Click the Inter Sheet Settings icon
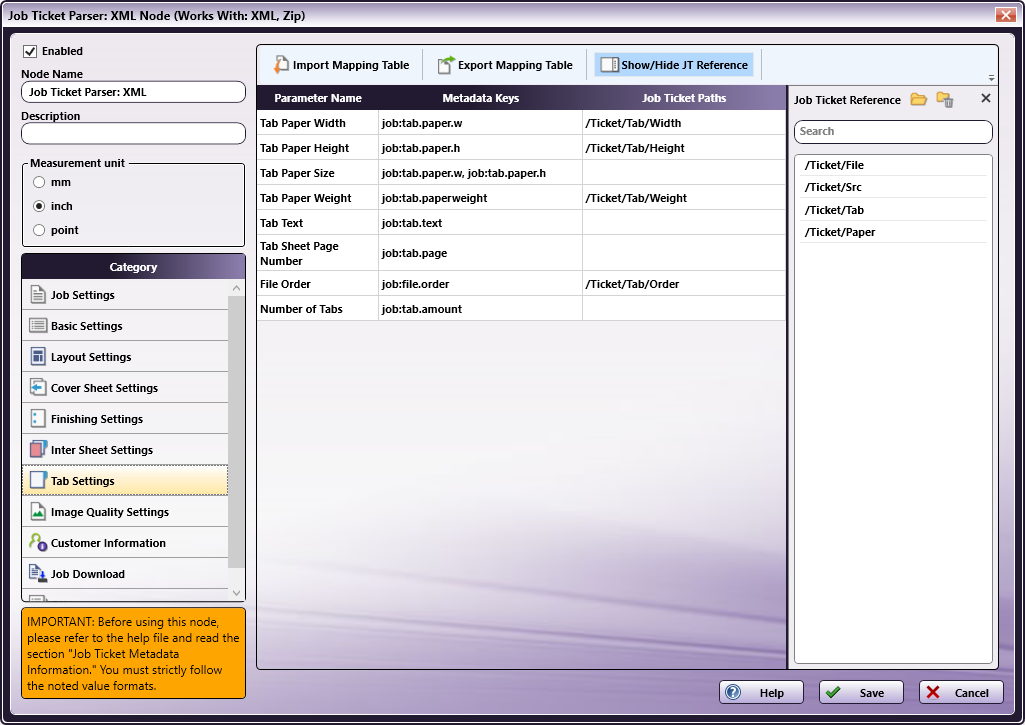The width and height of the screenshot is (1025, 725). click(38, 450)
